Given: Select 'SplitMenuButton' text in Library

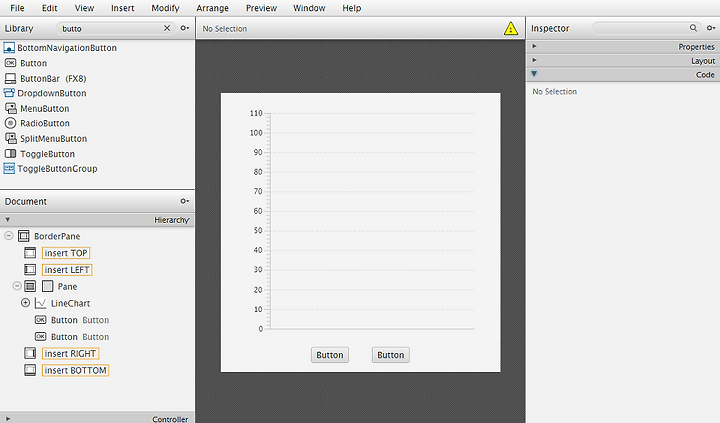Looking at the screenshot, I should tap(53, 138).
